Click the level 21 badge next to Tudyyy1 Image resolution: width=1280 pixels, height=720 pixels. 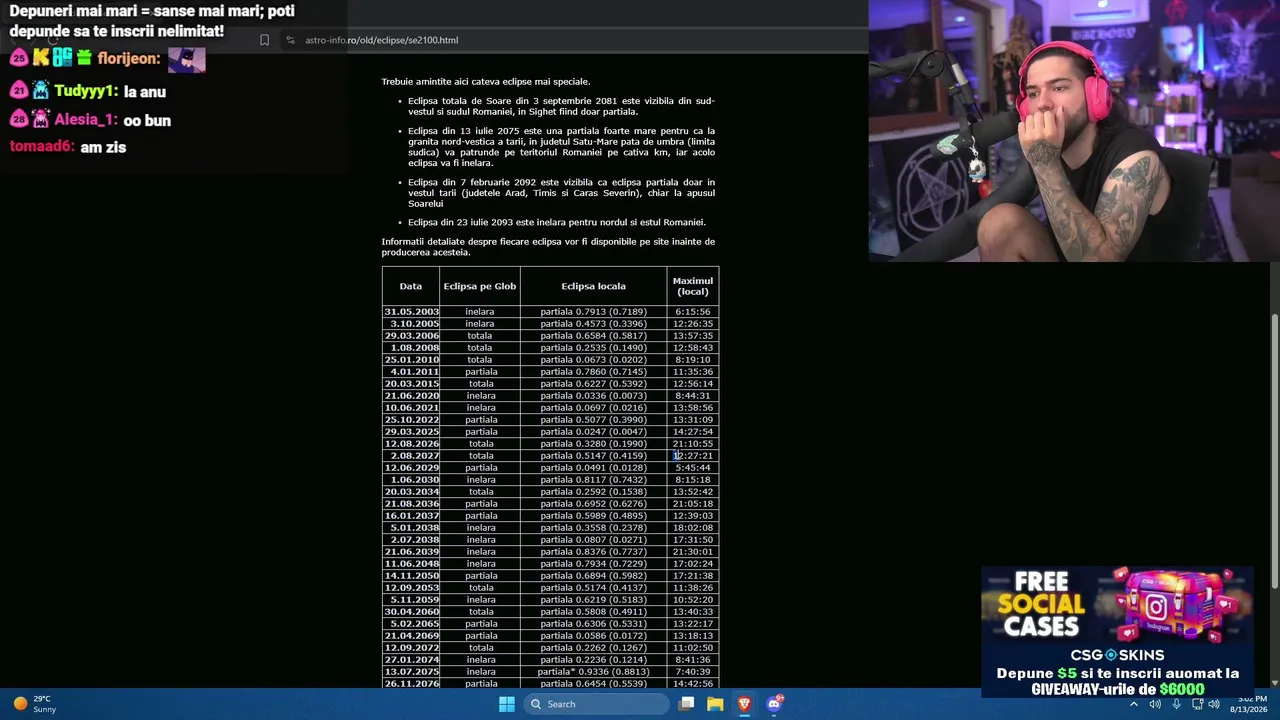19,91
